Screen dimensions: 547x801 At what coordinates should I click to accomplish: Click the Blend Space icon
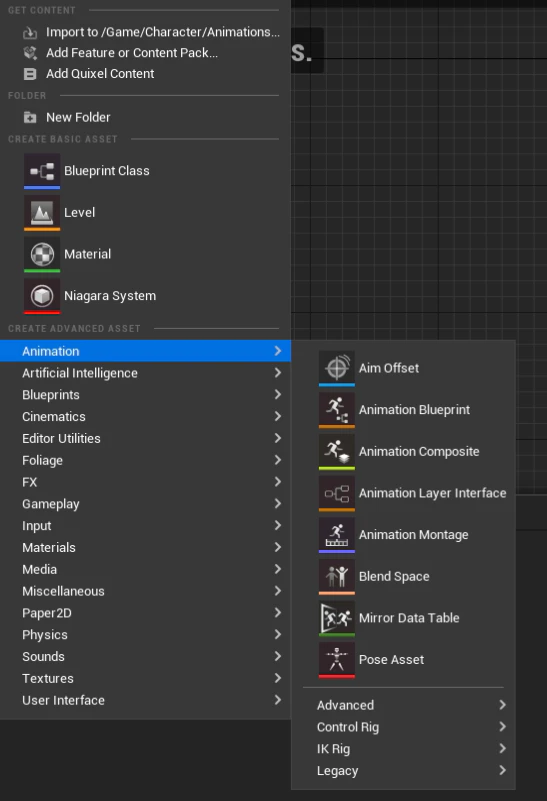pos(337,577)
